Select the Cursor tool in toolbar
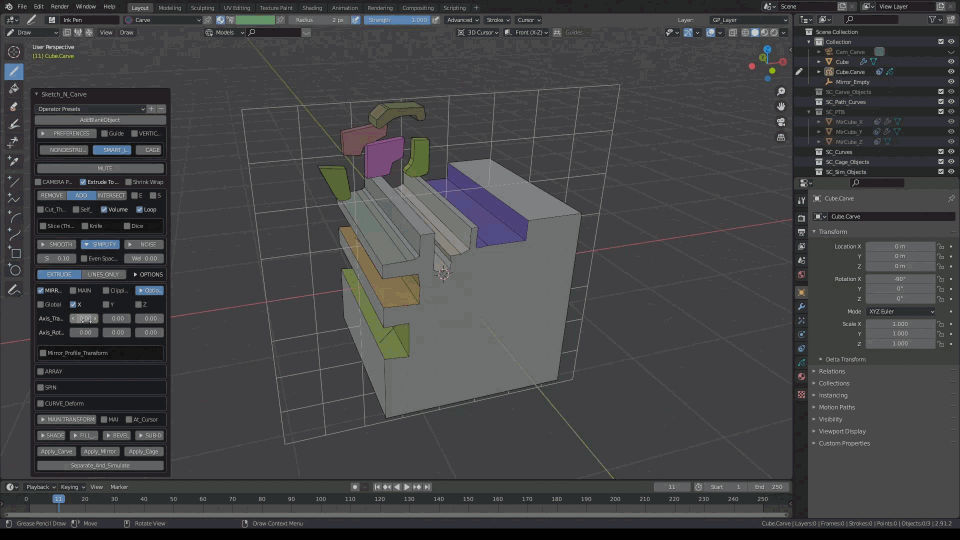The height and width of the screenshot is (540, 960). pyautogui.click(x=14, y=52)
